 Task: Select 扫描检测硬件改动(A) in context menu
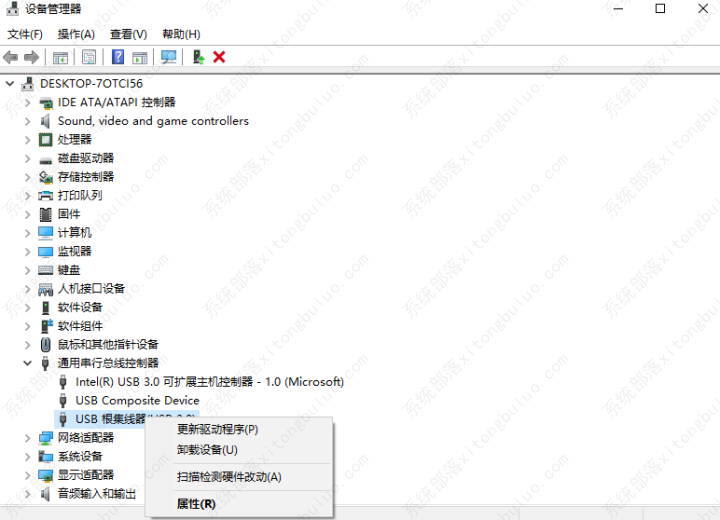click(229, 477)
